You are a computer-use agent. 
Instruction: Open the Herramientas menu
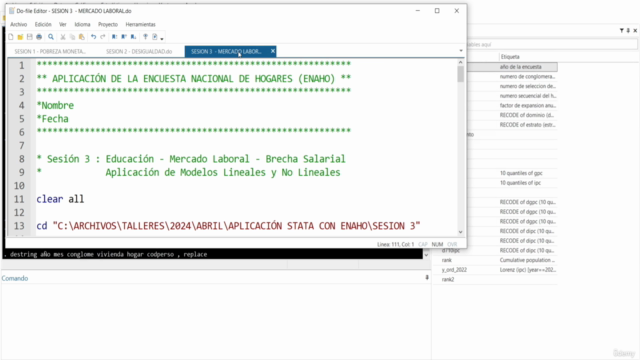(x=140, y=24)
